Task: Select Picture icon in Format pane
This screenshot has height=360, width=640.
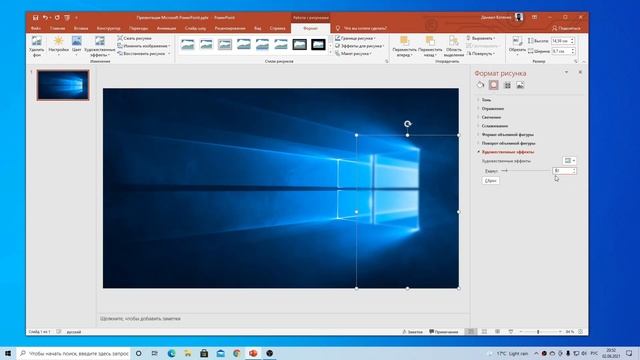Action: coord(520,85)
